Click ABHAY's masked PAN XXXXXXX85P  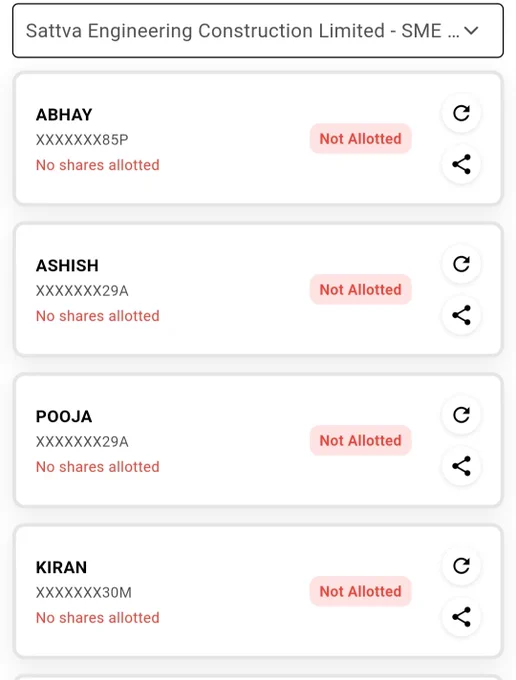82,140
